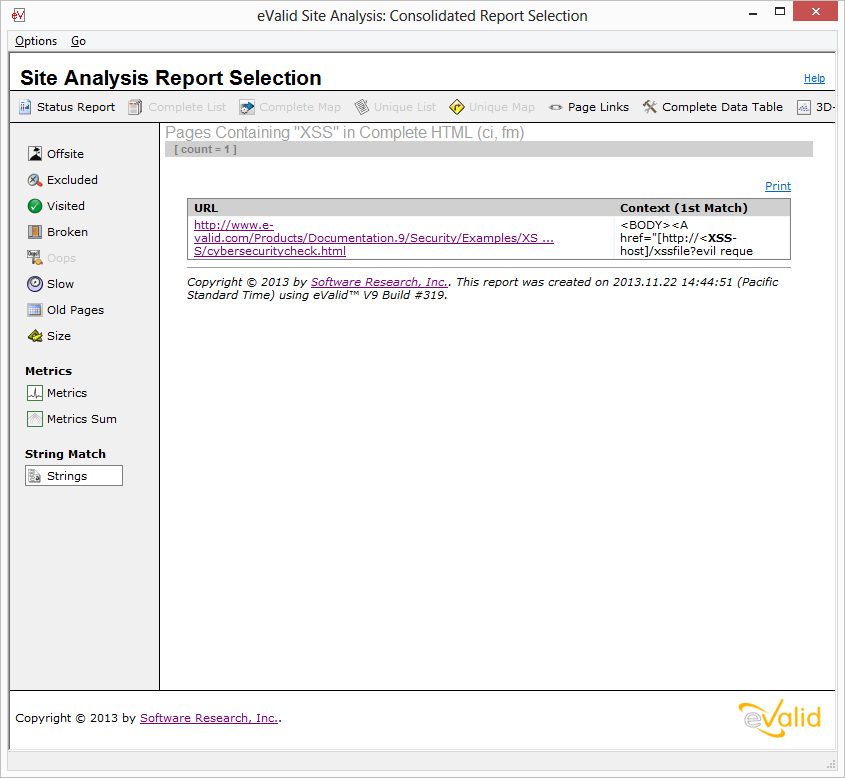This screenshot has height=778, width=845.
Task: Click the Metrics Sum icon
Action: pyautogui.click(x=35, y=419)
